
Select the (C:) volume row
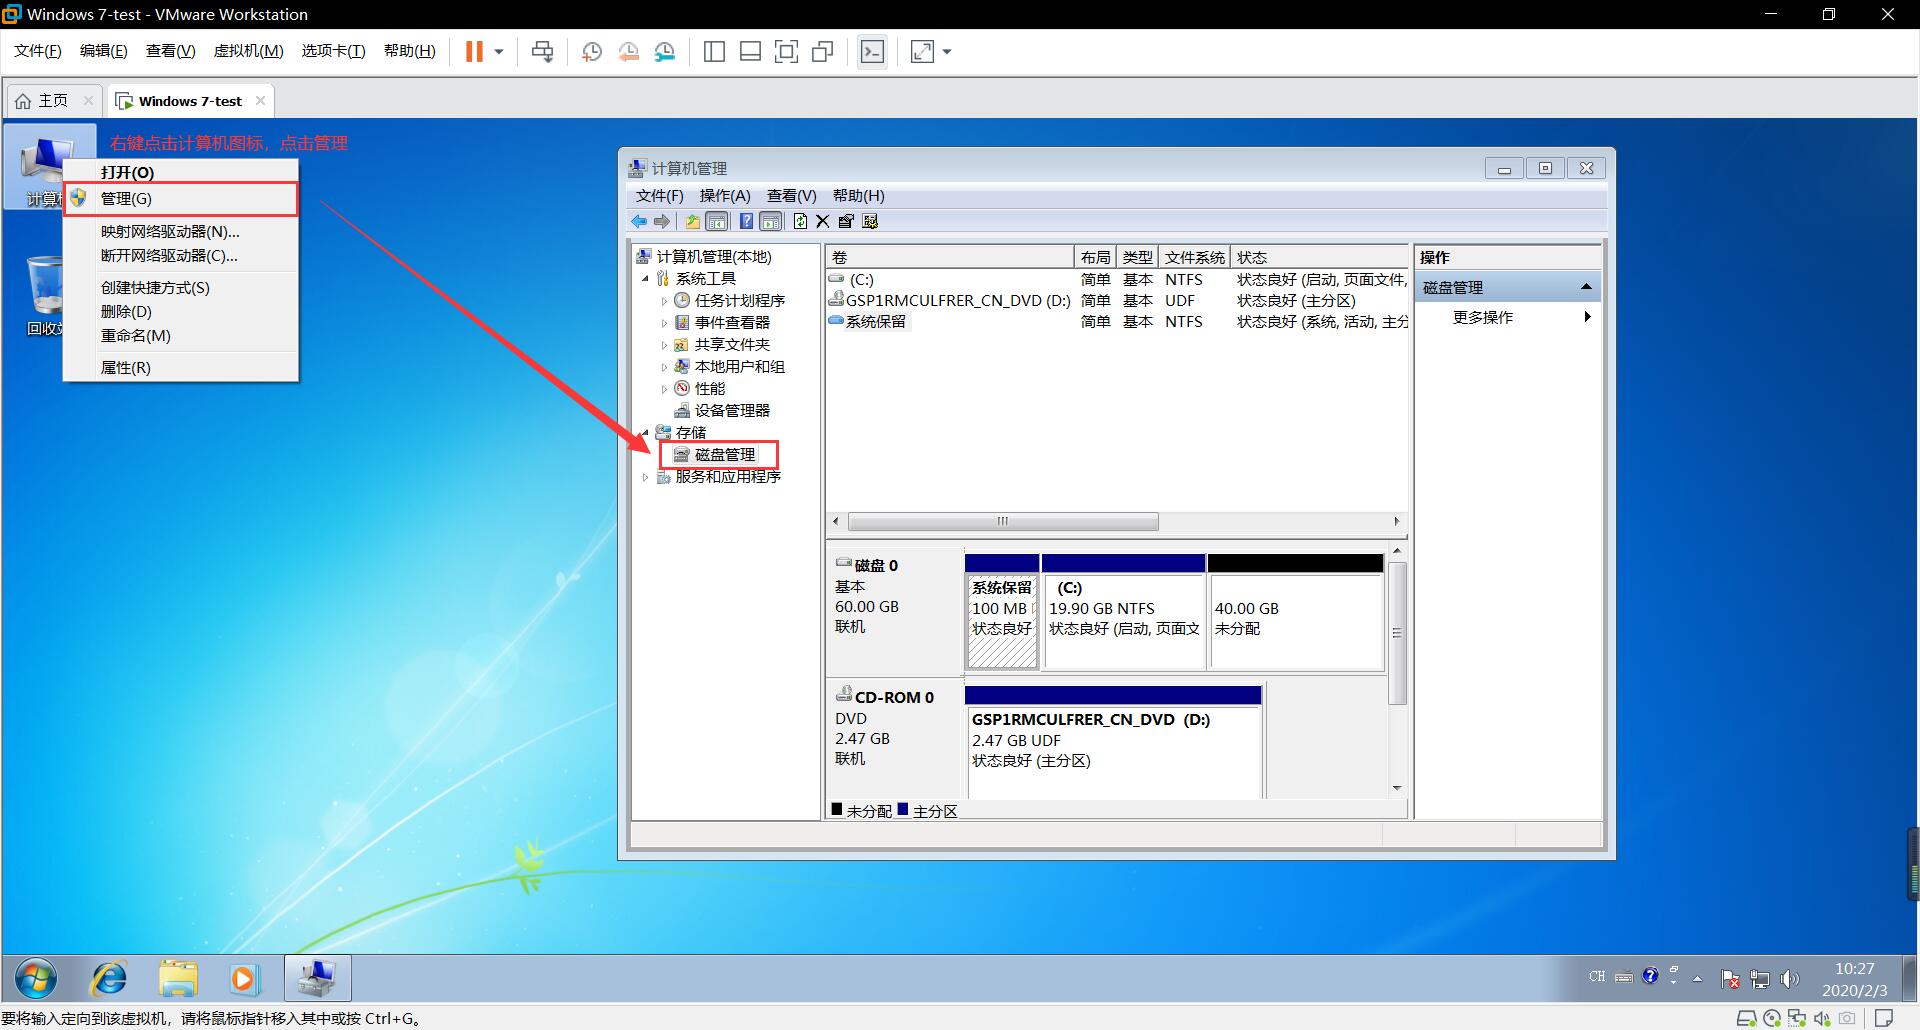coord(1117,280)
